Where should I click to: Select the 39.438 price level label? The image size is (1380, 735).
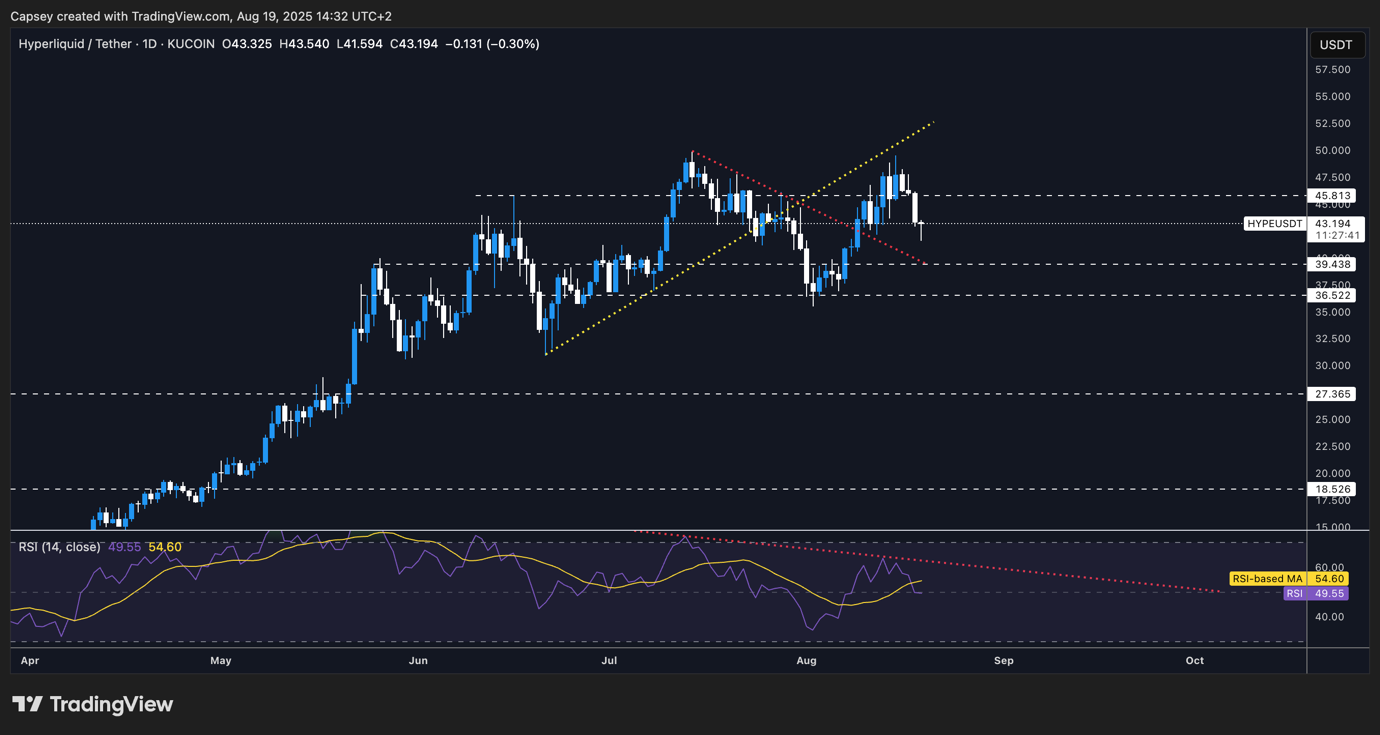click(1335, 265)
